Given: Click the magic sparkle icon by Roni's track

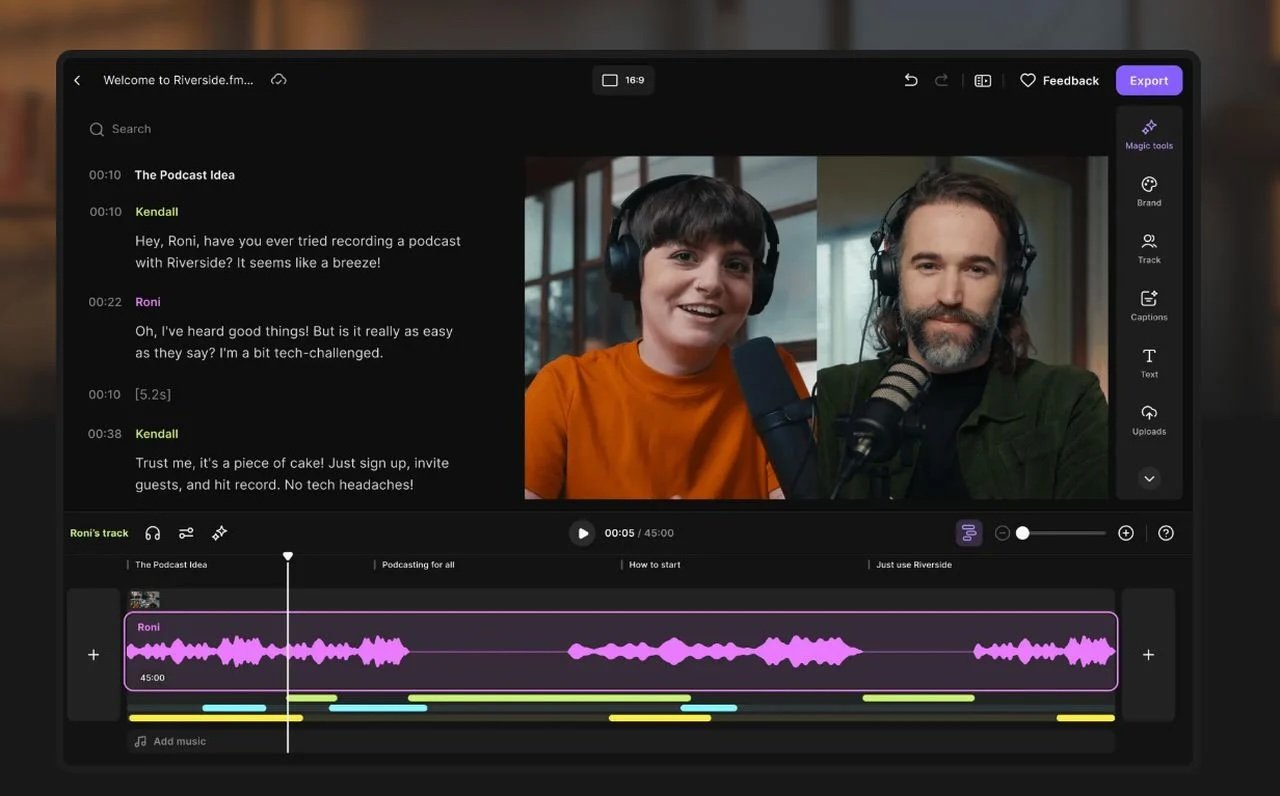Looking at the screenshot, I should click(220, 533).
